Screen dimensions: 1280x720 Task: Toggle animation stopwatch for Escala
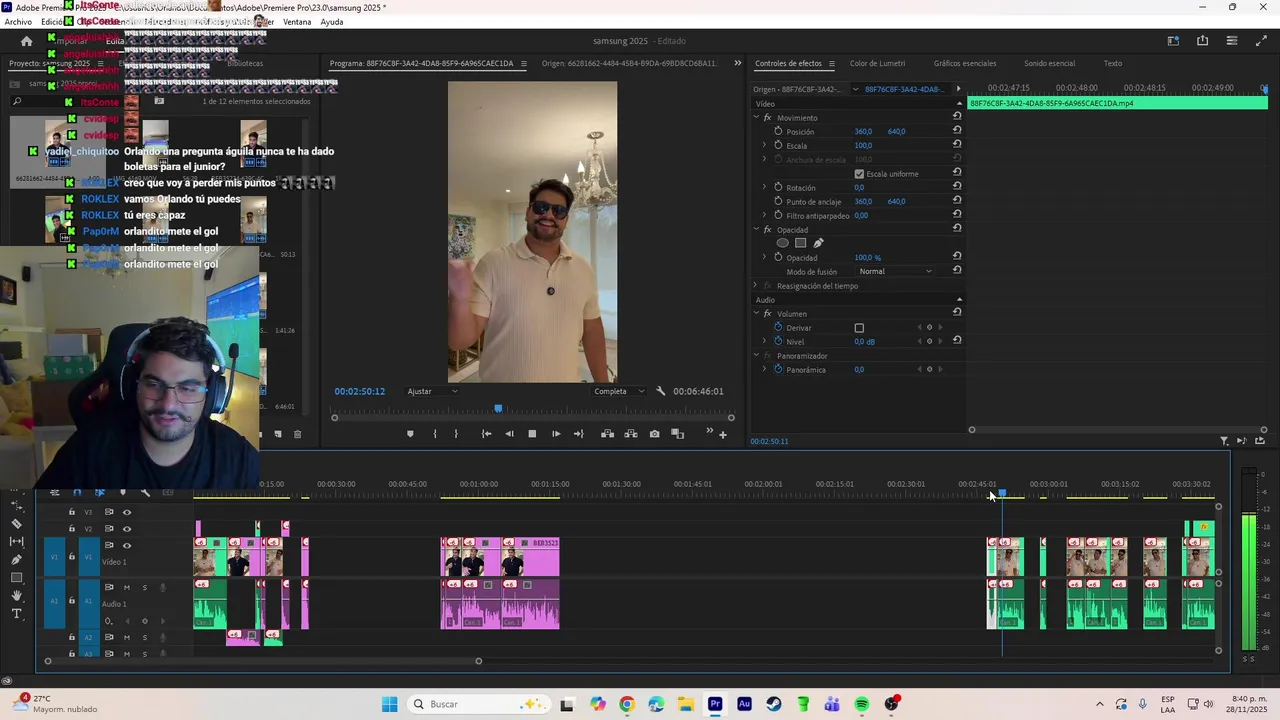pyautogui.click(x=778, y=145)
